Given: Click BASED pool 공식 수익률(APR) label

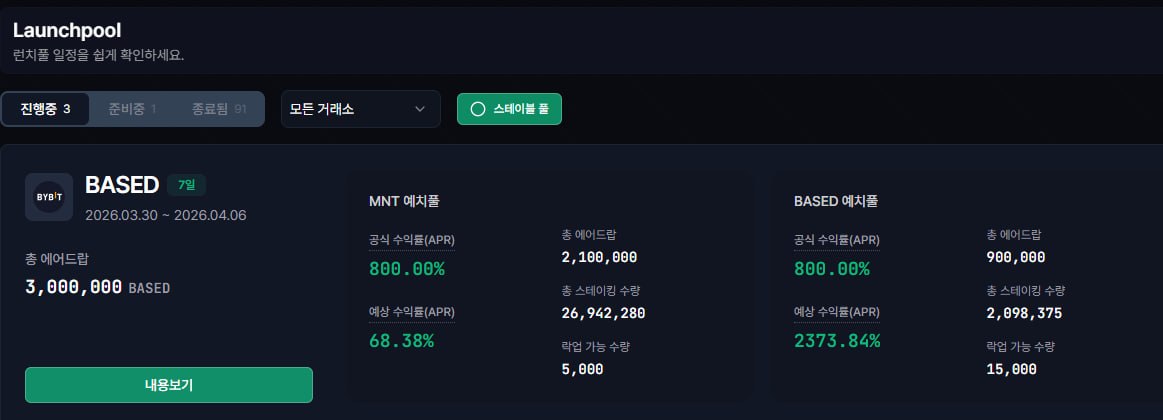Looking at the screenshot, I should tap(837, 240).
